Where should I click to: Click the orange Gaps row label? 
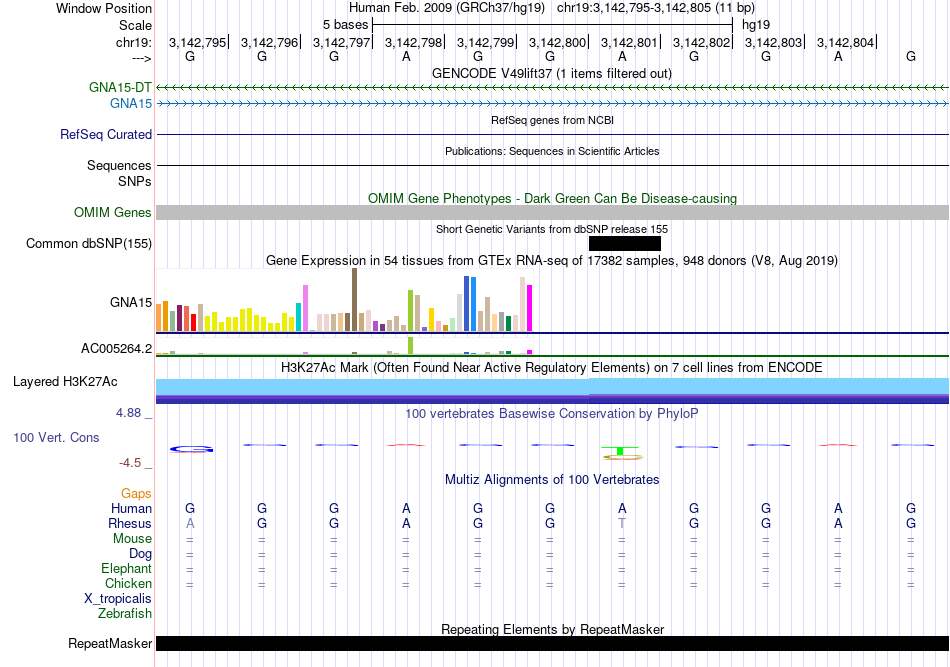[x=136, y=493]
